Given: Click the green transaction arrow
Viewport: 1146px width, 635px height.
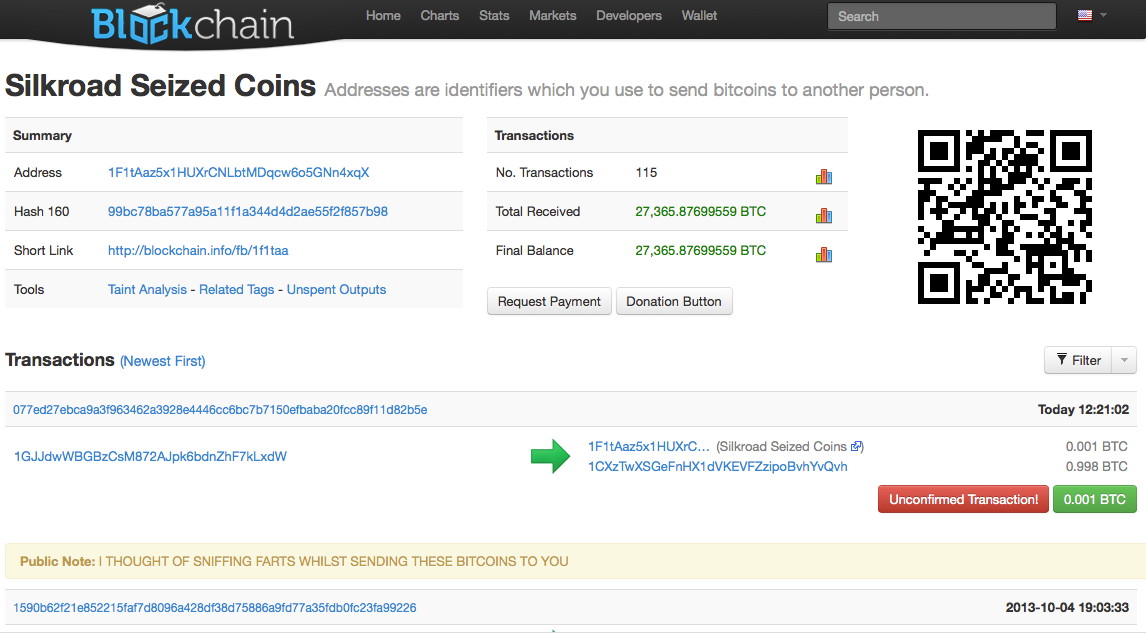Looking at the screenshot, I should coord(549,456).
